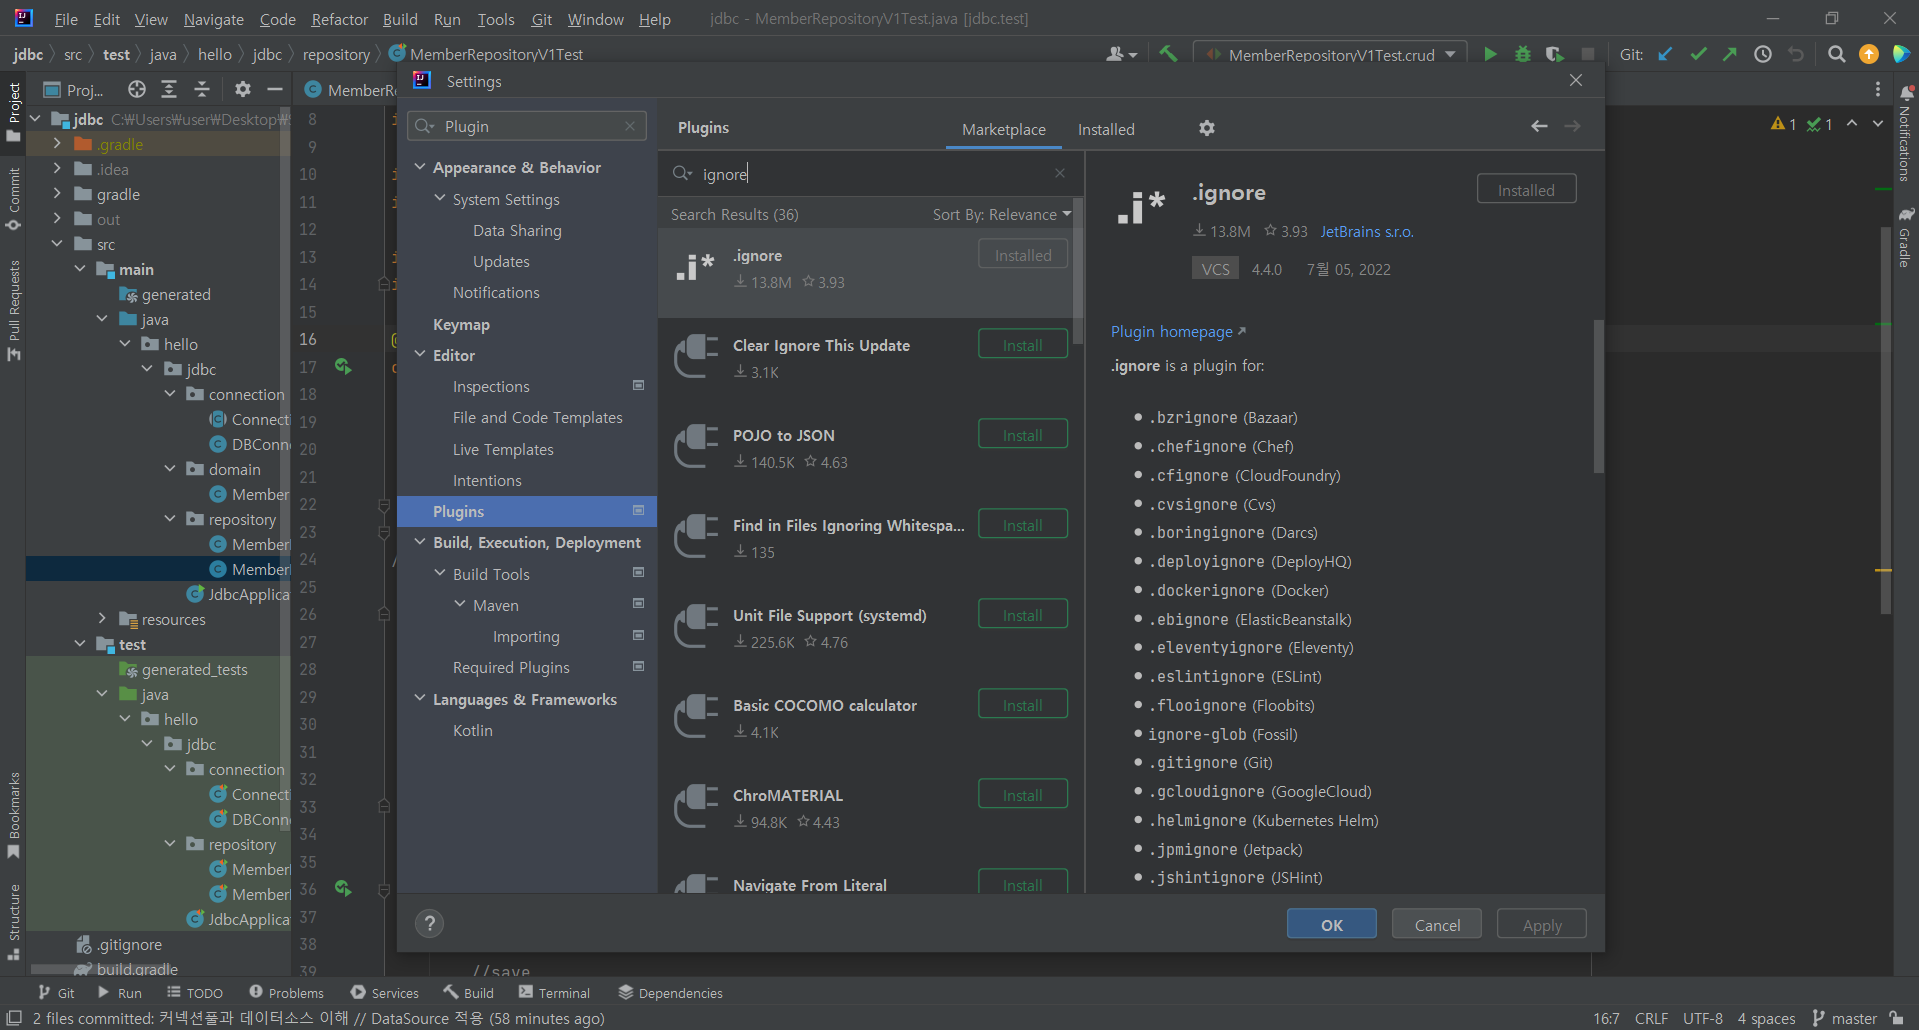This screenshot has height=1030, width=1919.
Task: Collapse the Editor settings group
Action: (x=420, y=354)
